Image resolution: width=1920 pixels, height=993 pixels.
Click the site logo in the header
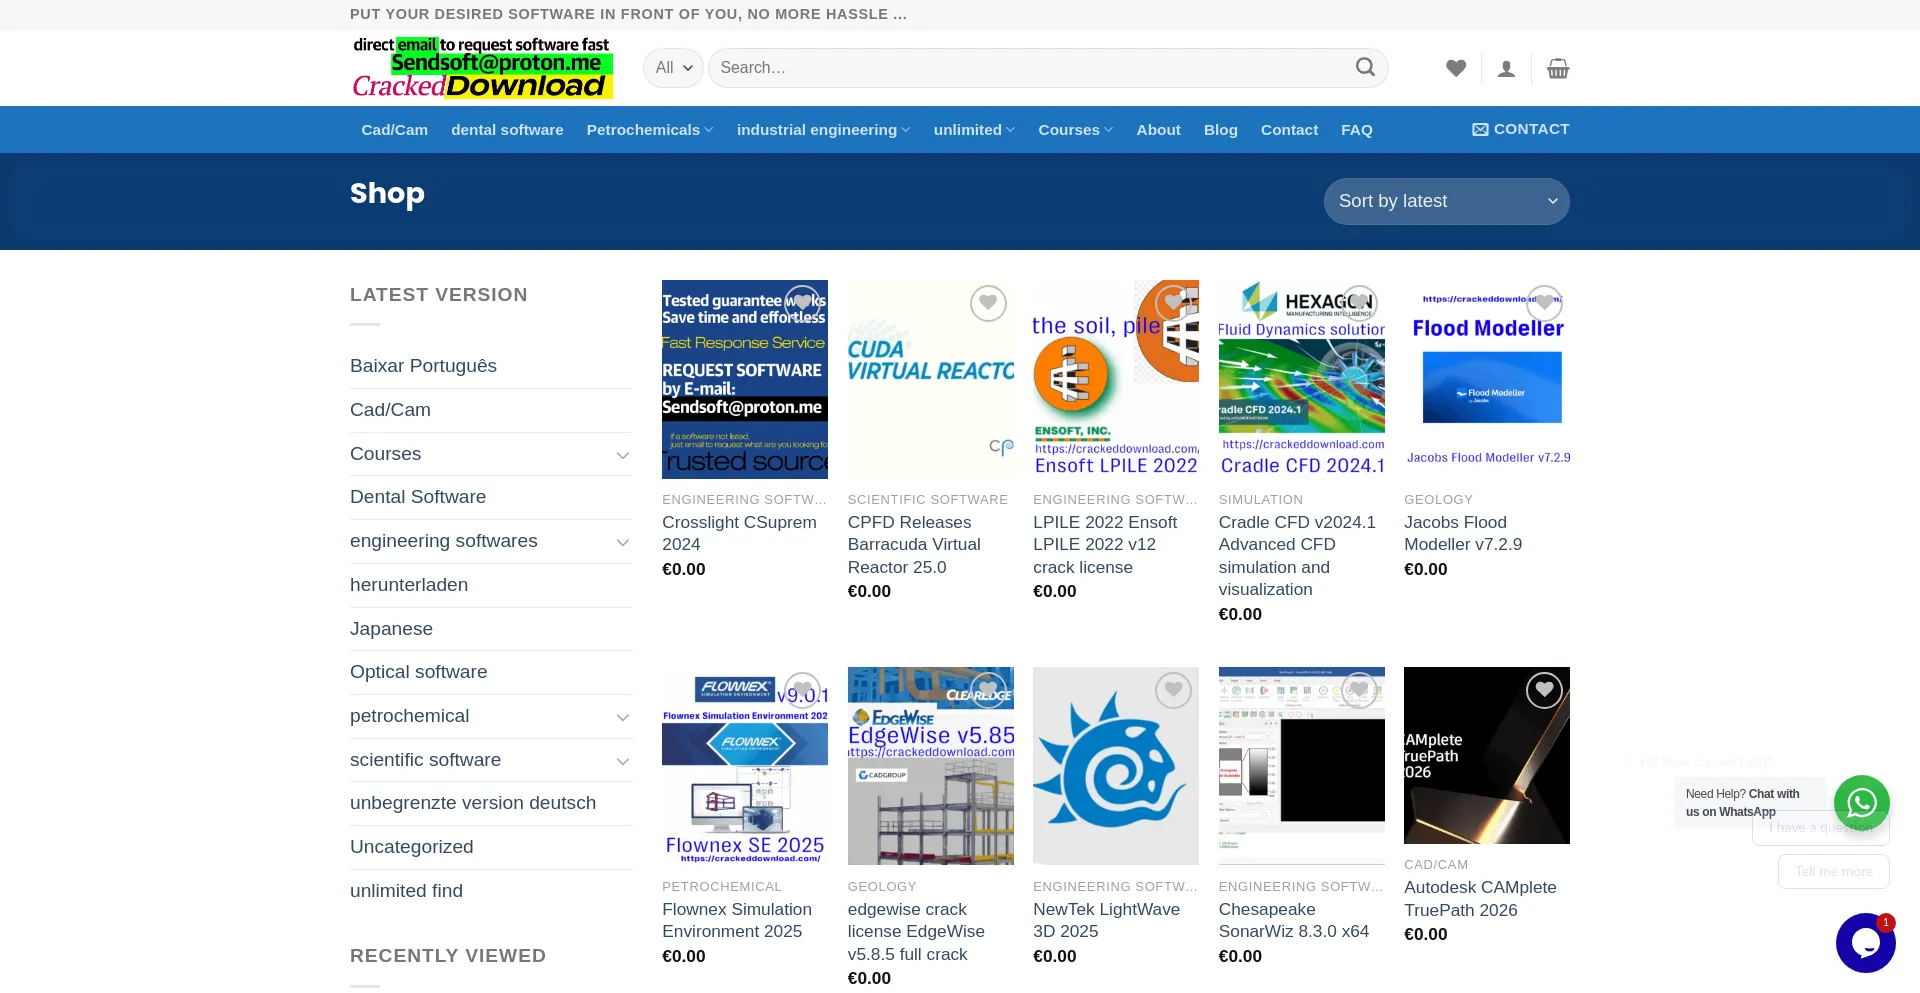point(482,68)
